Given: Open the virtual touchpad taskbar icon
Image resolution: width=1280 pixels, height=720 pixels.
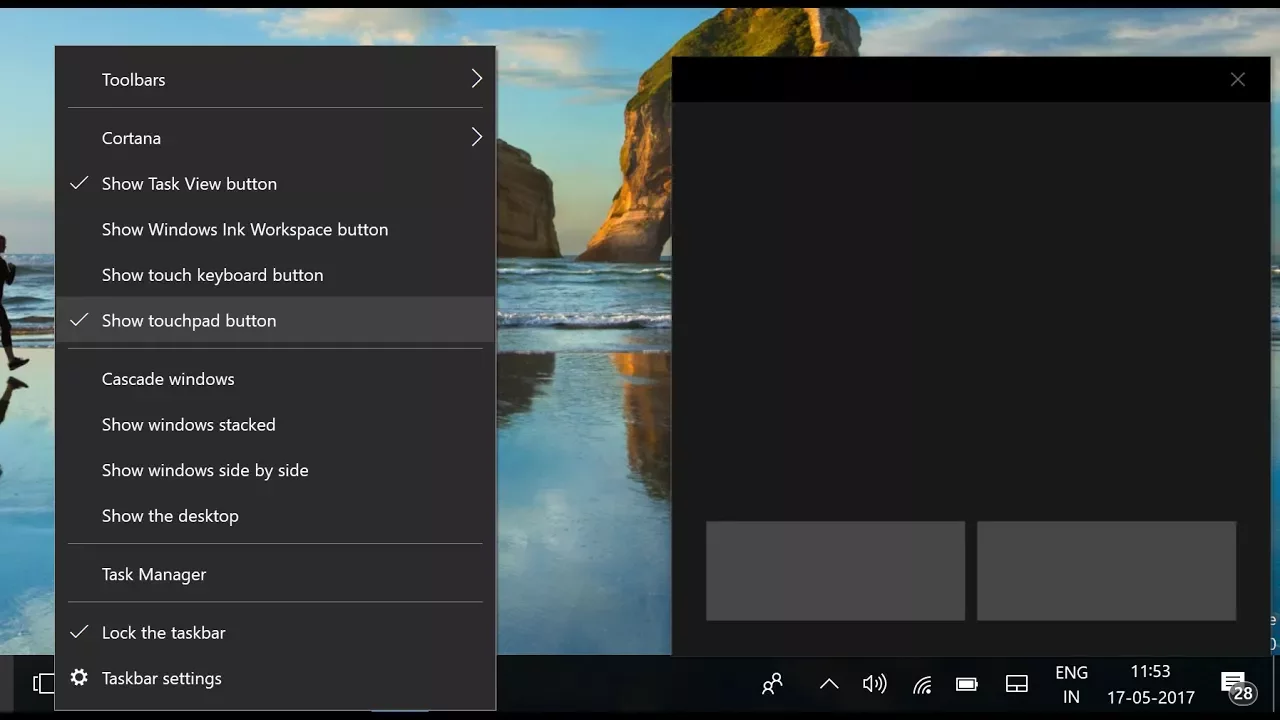Looking at the screenshot, I should [1017, 685].
